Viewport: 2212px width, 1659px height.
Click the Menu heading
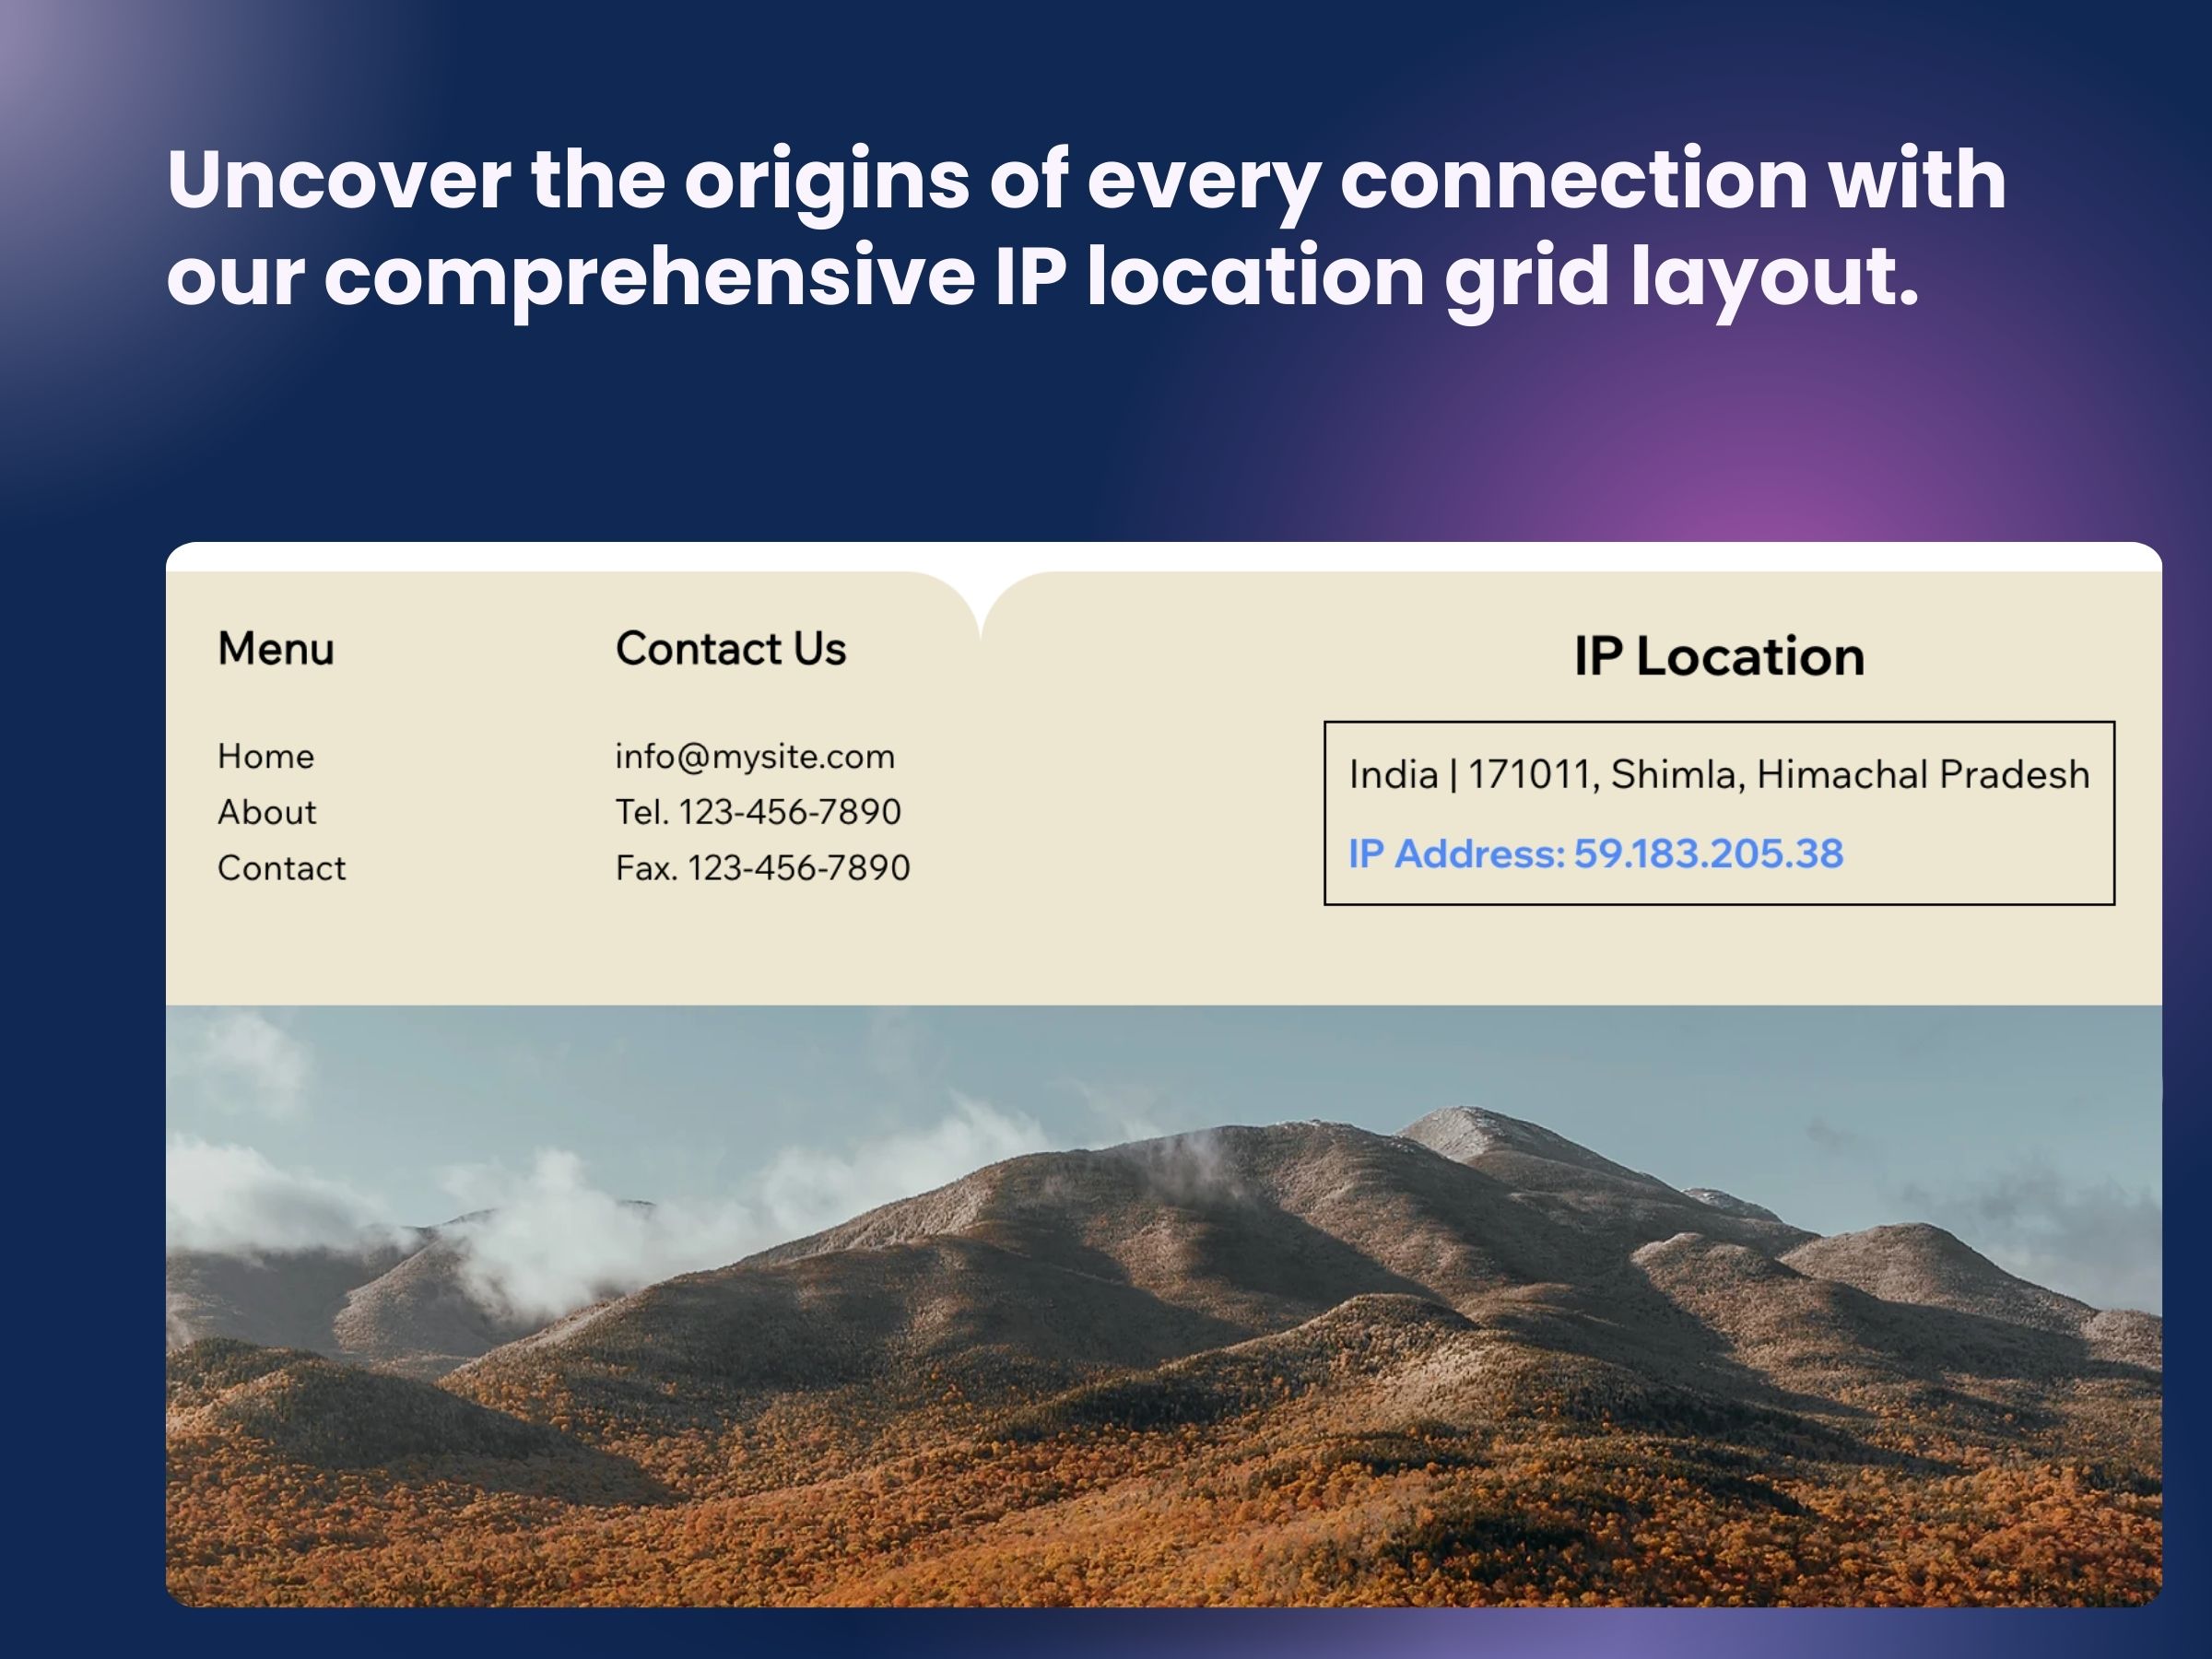pos(276,649)
